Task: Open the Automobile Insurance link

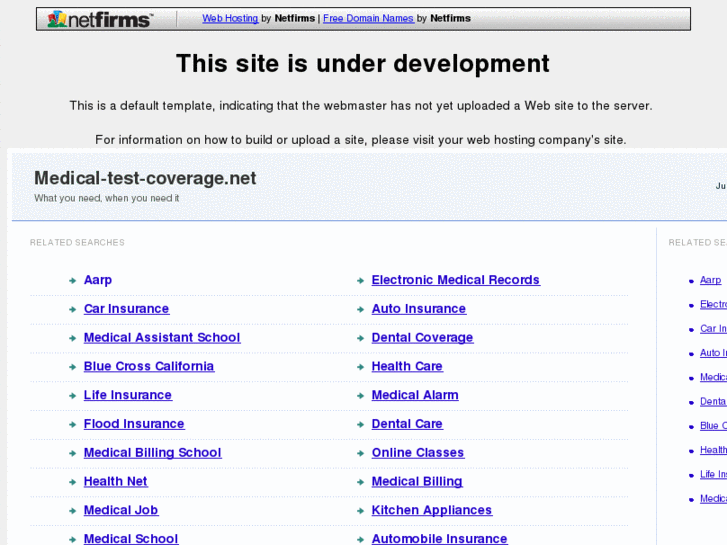Action: coord(440,539)
